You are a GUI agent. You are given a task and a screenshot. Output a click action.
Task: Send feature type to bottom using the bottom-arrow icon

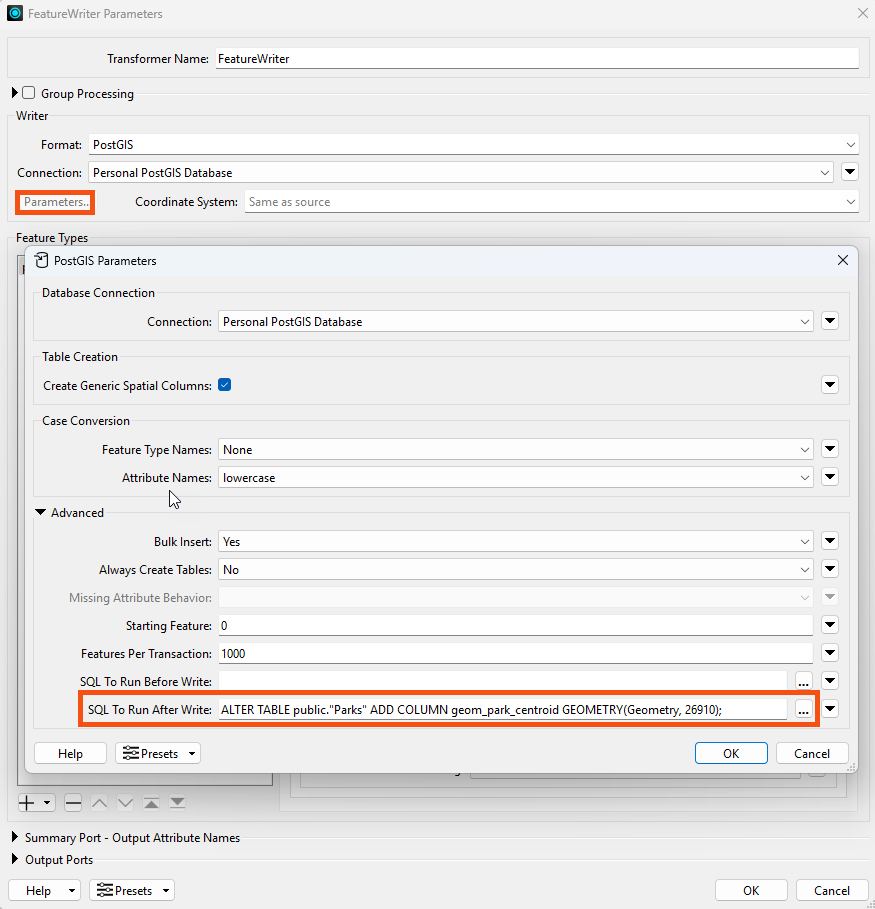point(177,802)
